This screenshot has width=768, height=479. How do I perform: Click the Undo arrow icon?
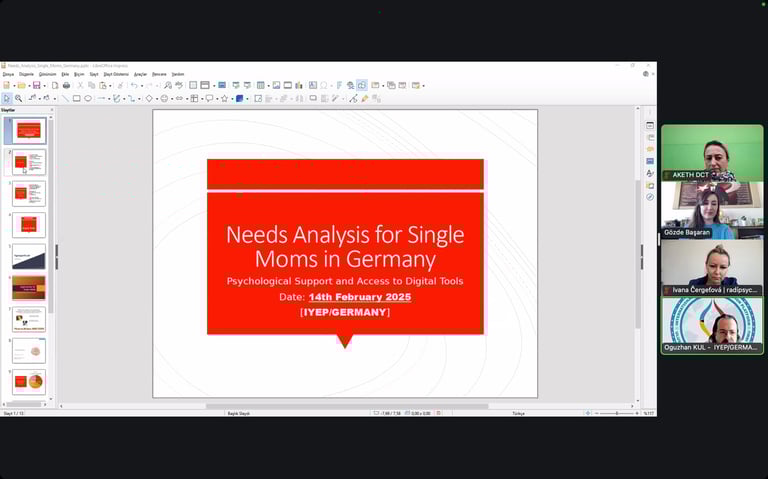coord(134,86)
